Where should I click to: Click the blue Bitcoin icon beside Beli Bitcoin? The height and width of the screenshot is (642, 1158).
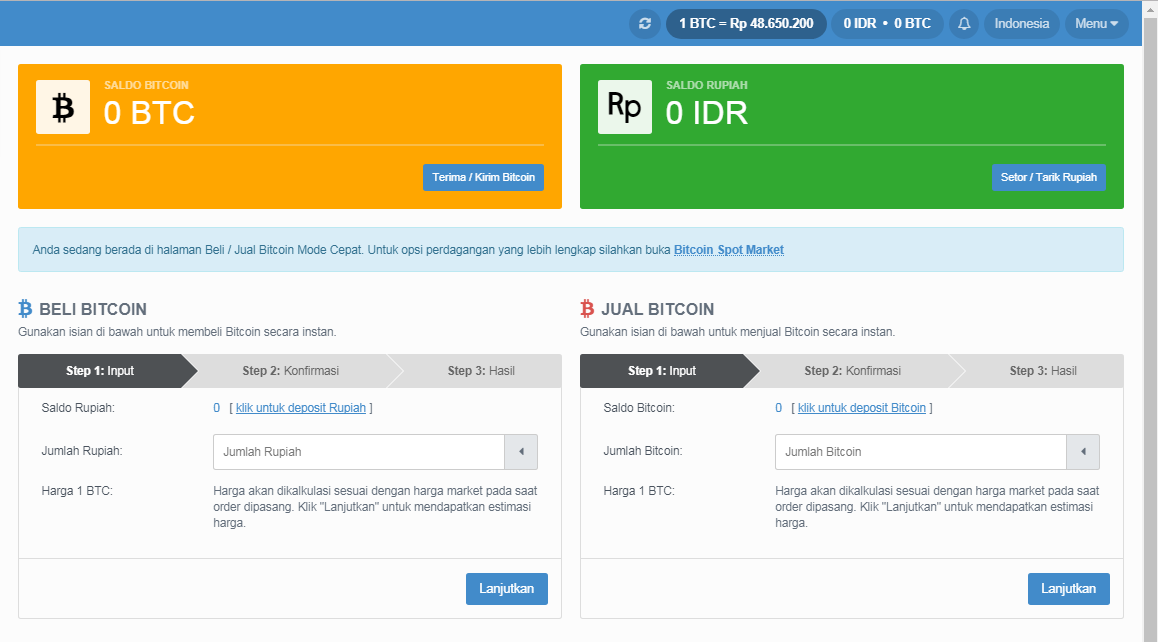tap(25, 309)
